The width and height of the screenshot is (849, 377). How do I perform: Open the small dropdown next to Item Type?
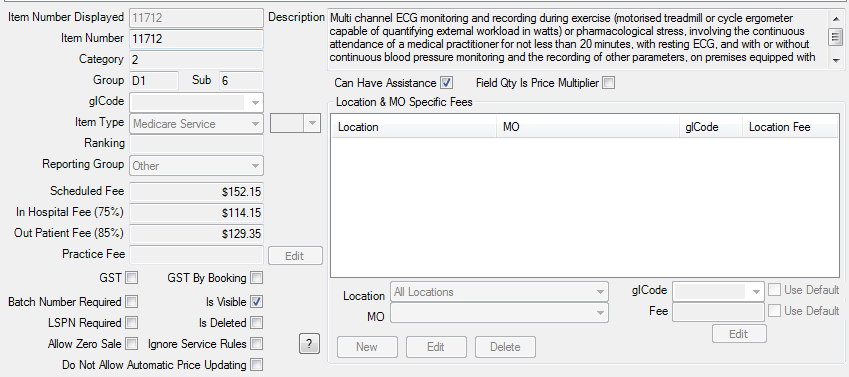point(296,124)
